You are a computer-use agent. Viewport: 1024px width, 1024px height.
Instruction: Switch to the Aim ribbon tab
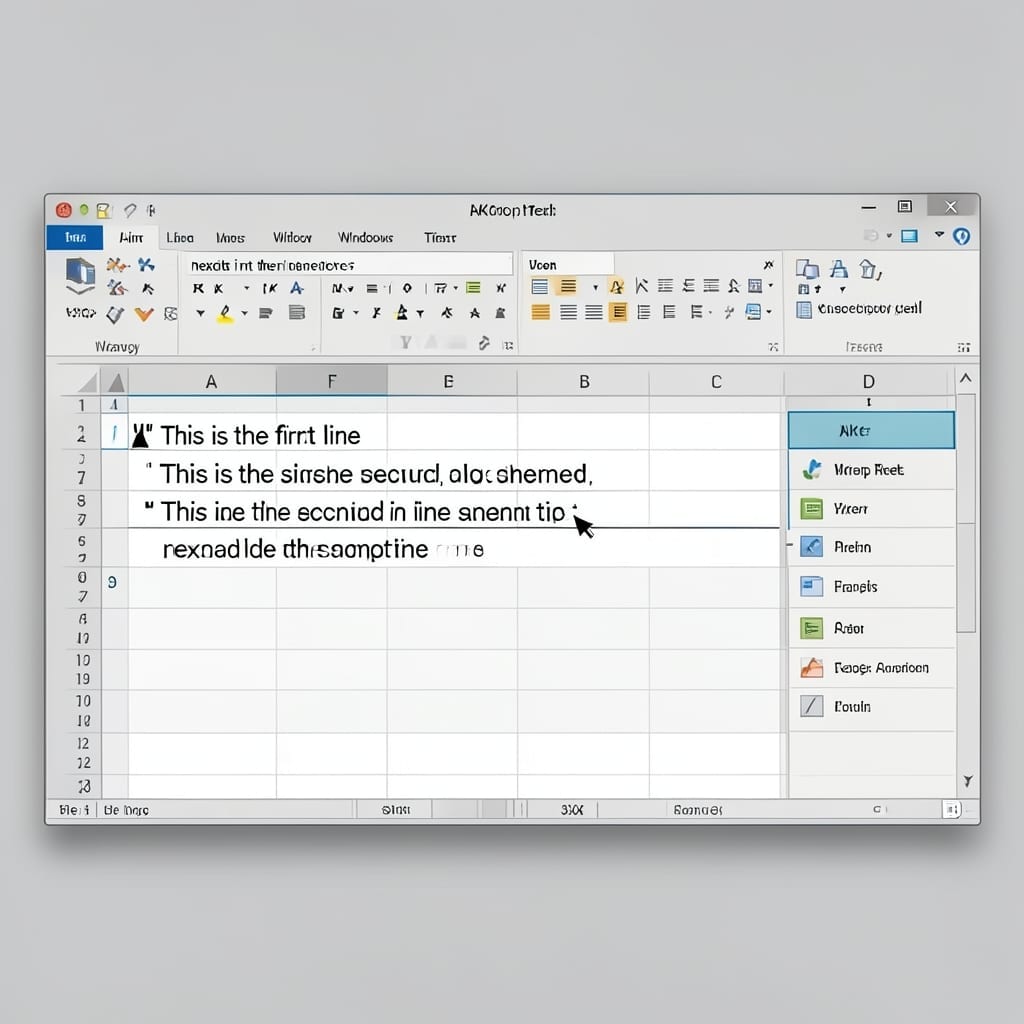point(131,238)
